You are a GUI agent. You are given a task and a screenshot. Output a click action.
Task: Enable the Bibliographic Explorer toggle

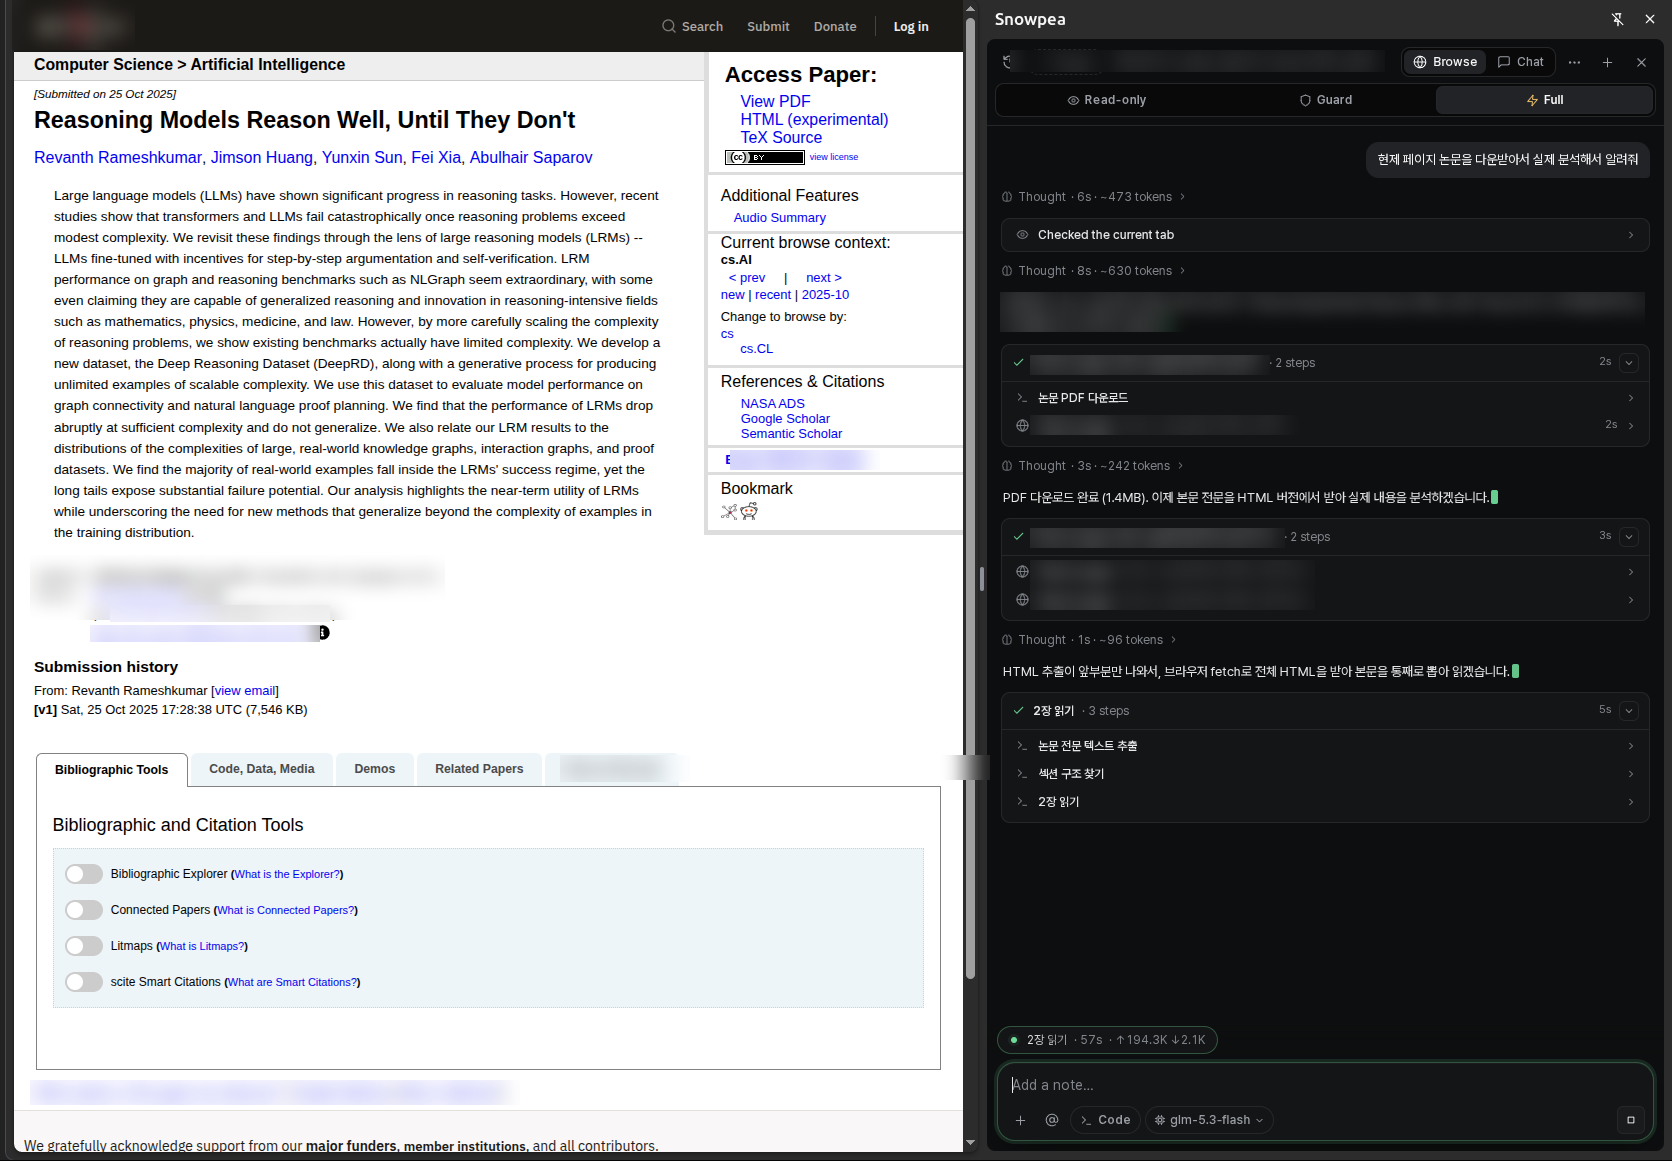(84, 874)
